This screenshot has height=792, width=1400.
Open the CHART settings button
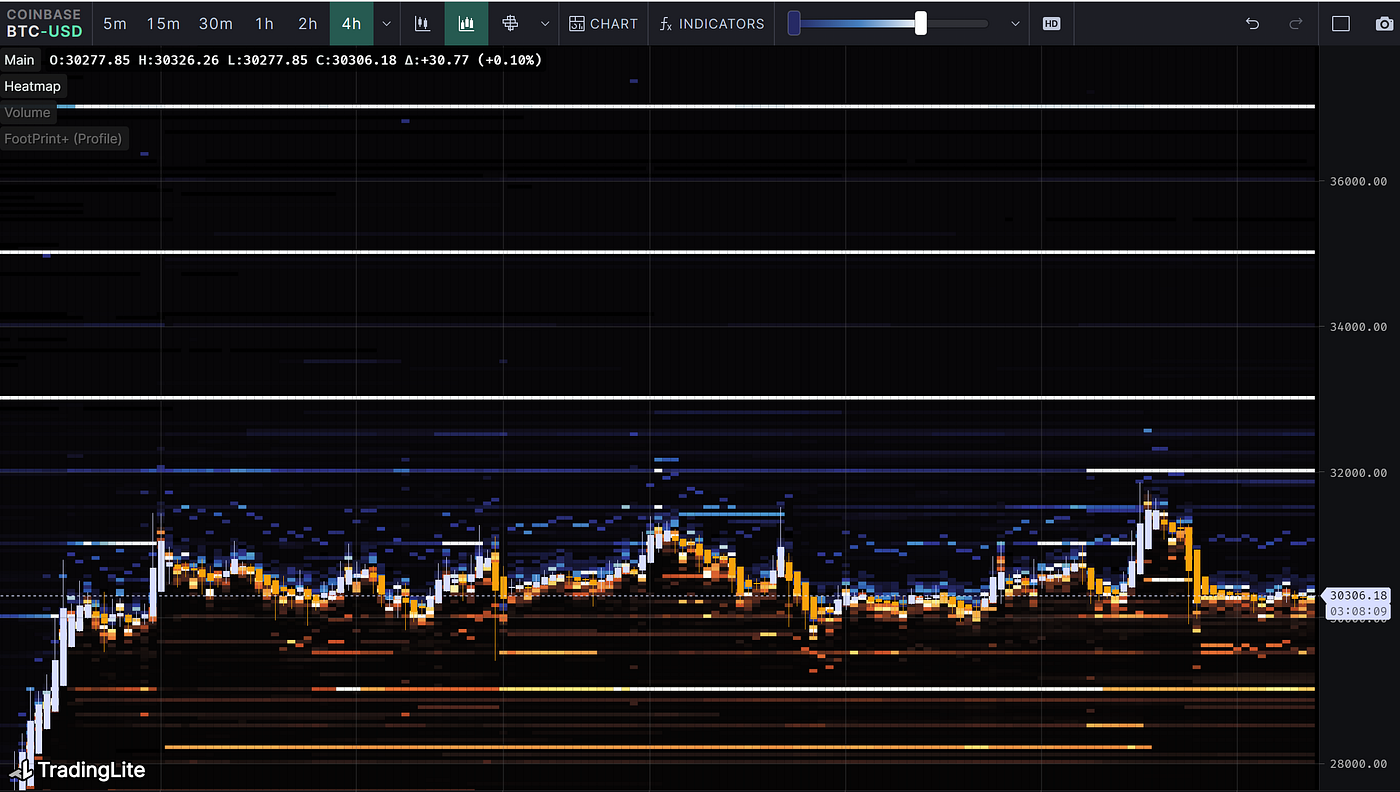[x=603, y=23]
